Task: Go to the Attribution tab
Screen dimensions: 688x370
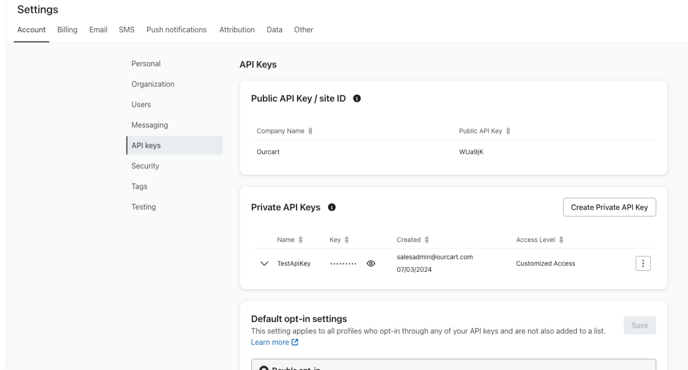Action: 237,29
